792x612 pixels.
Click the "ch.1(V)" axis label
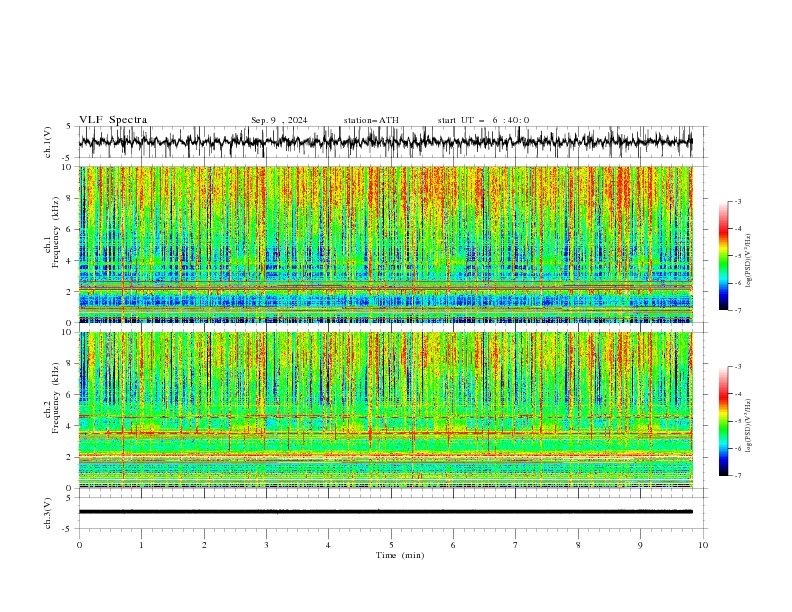48,142
